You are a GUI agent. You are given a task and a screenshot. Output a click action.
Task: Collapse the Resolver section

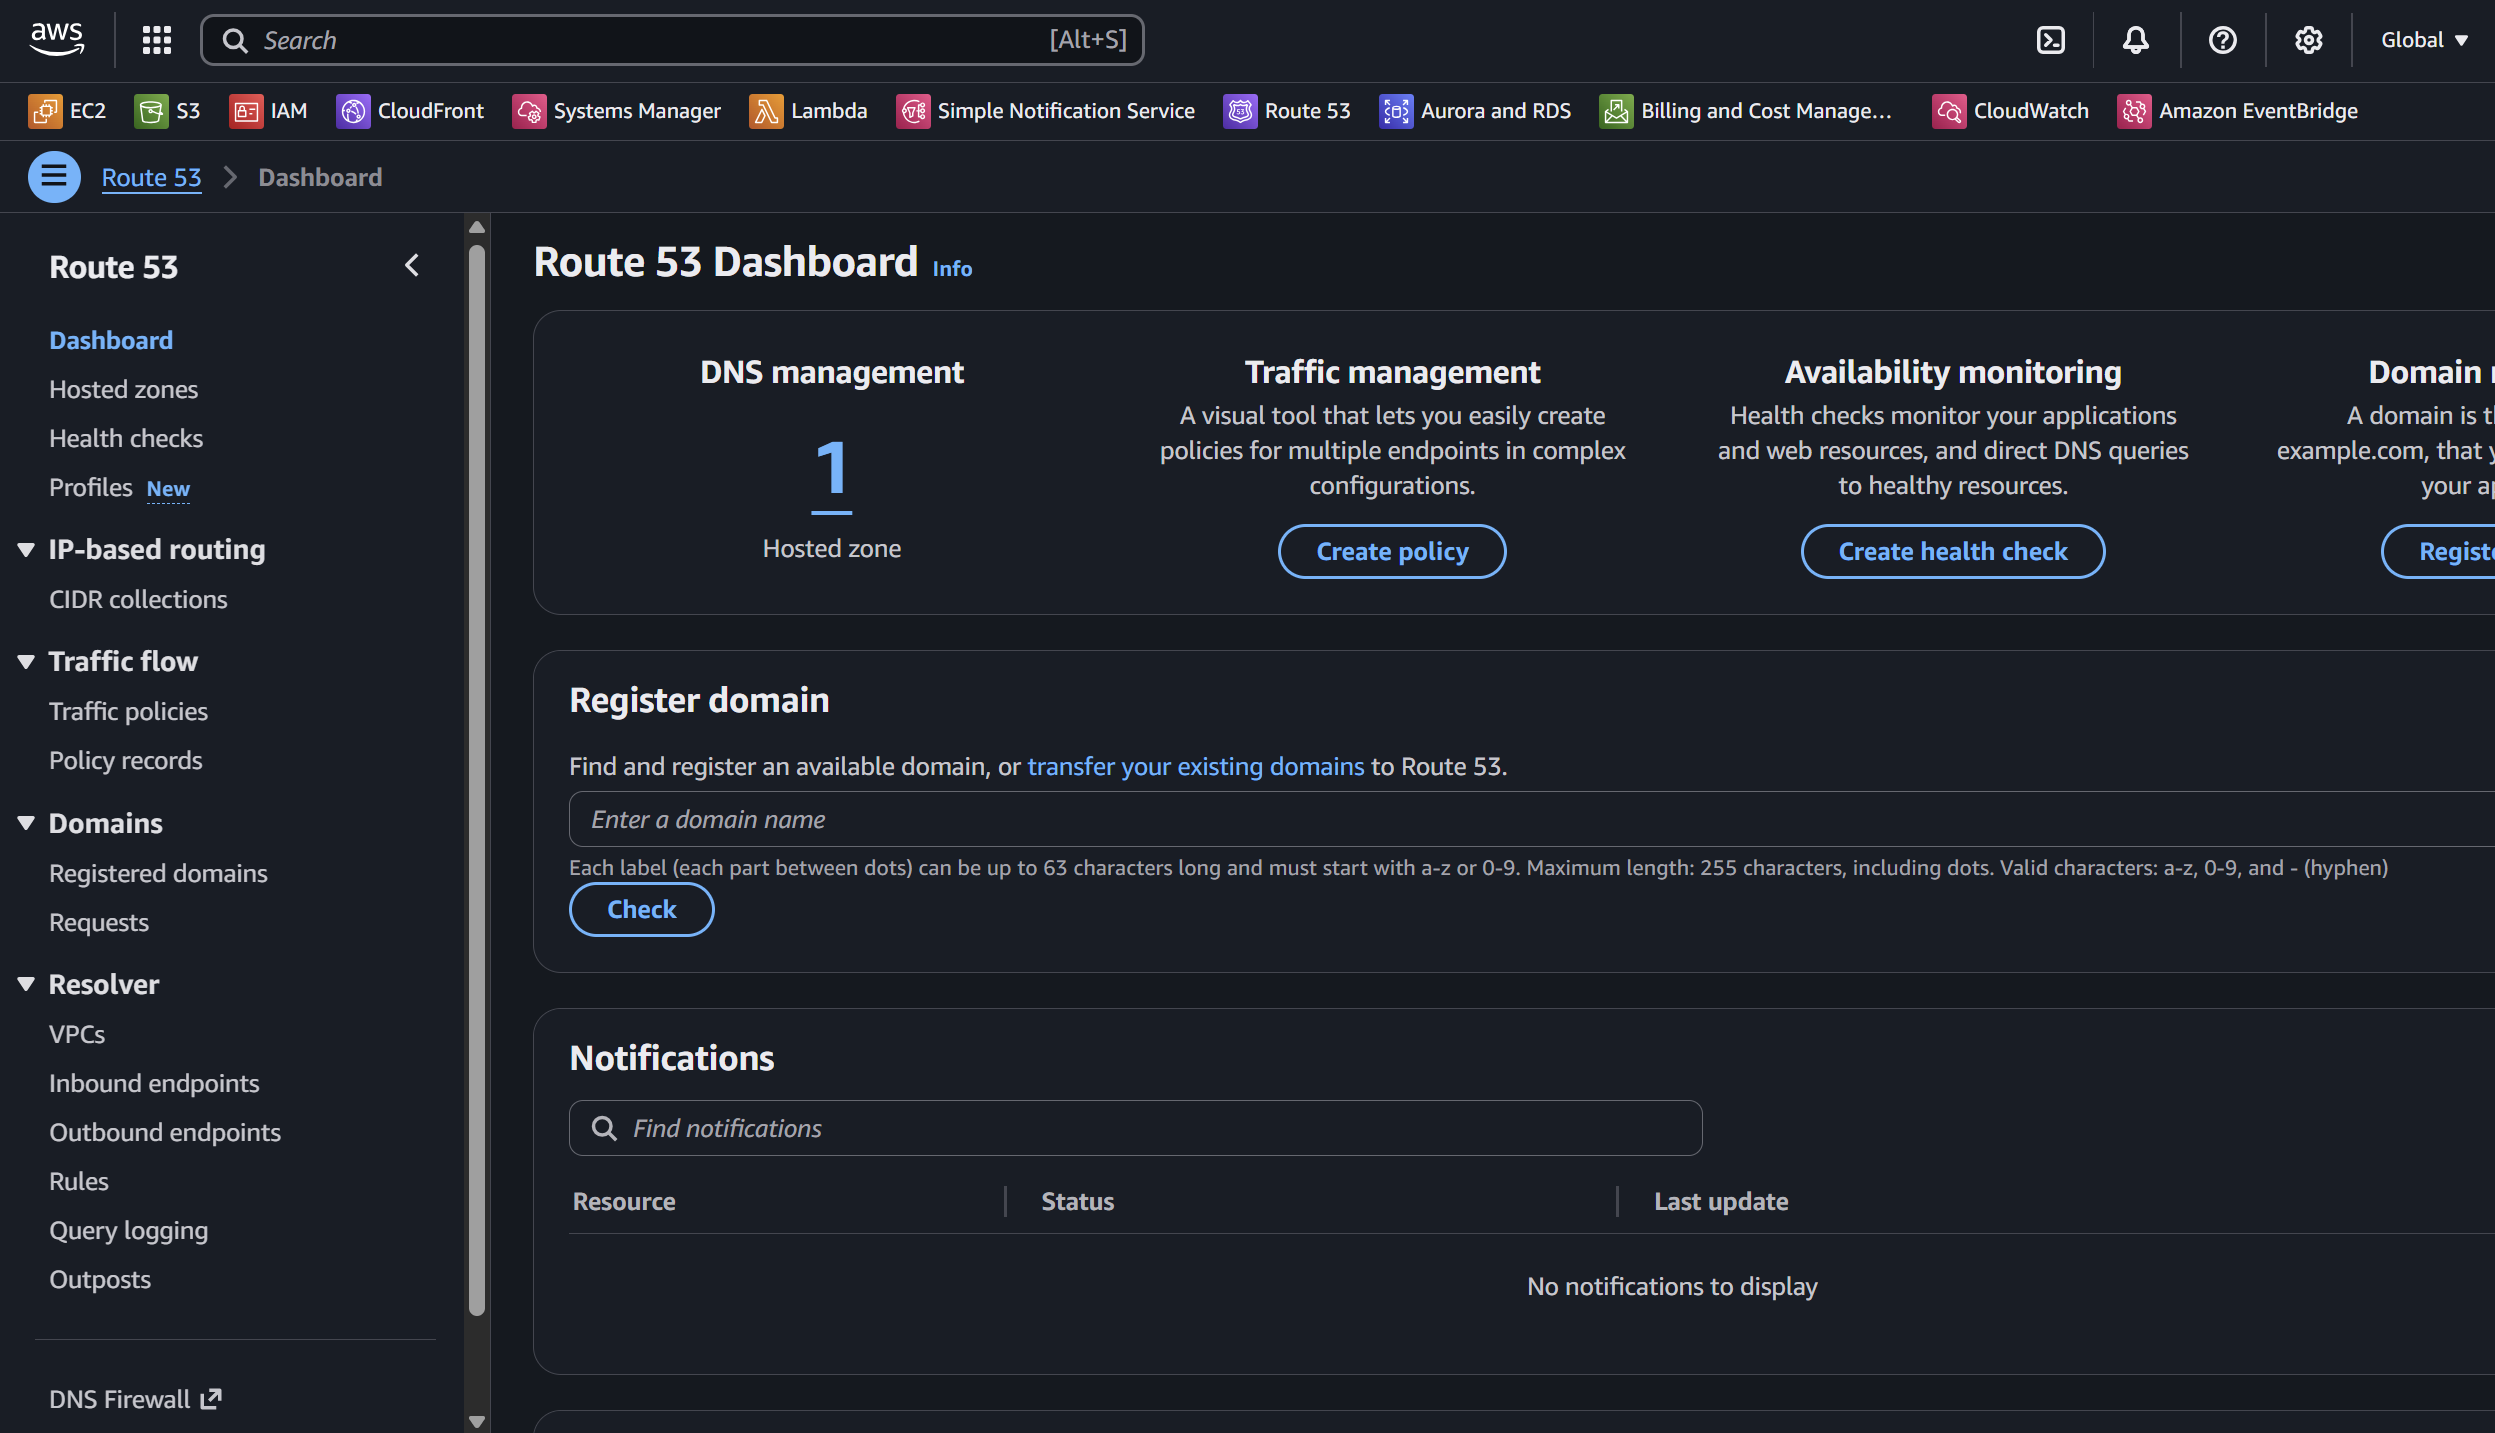(26, 984)
